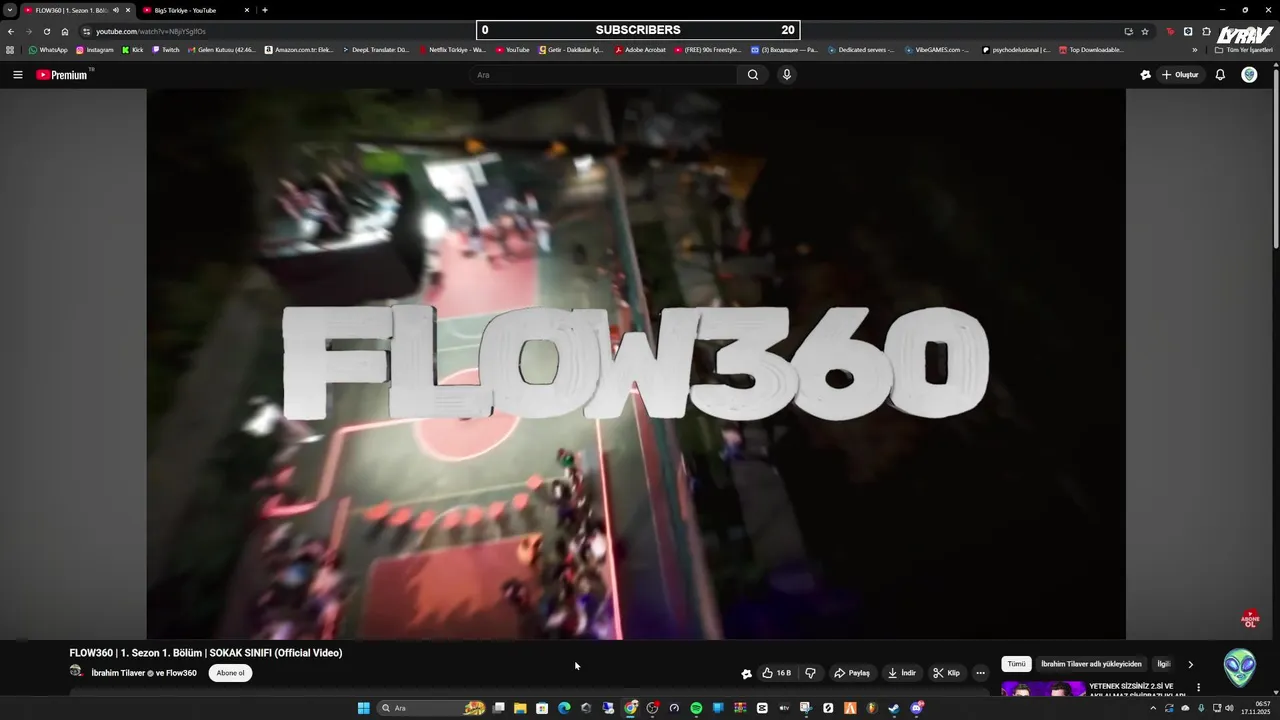Open the Kick bookmark
Viewport: 1280px width, 720px height.
[133, 50]
